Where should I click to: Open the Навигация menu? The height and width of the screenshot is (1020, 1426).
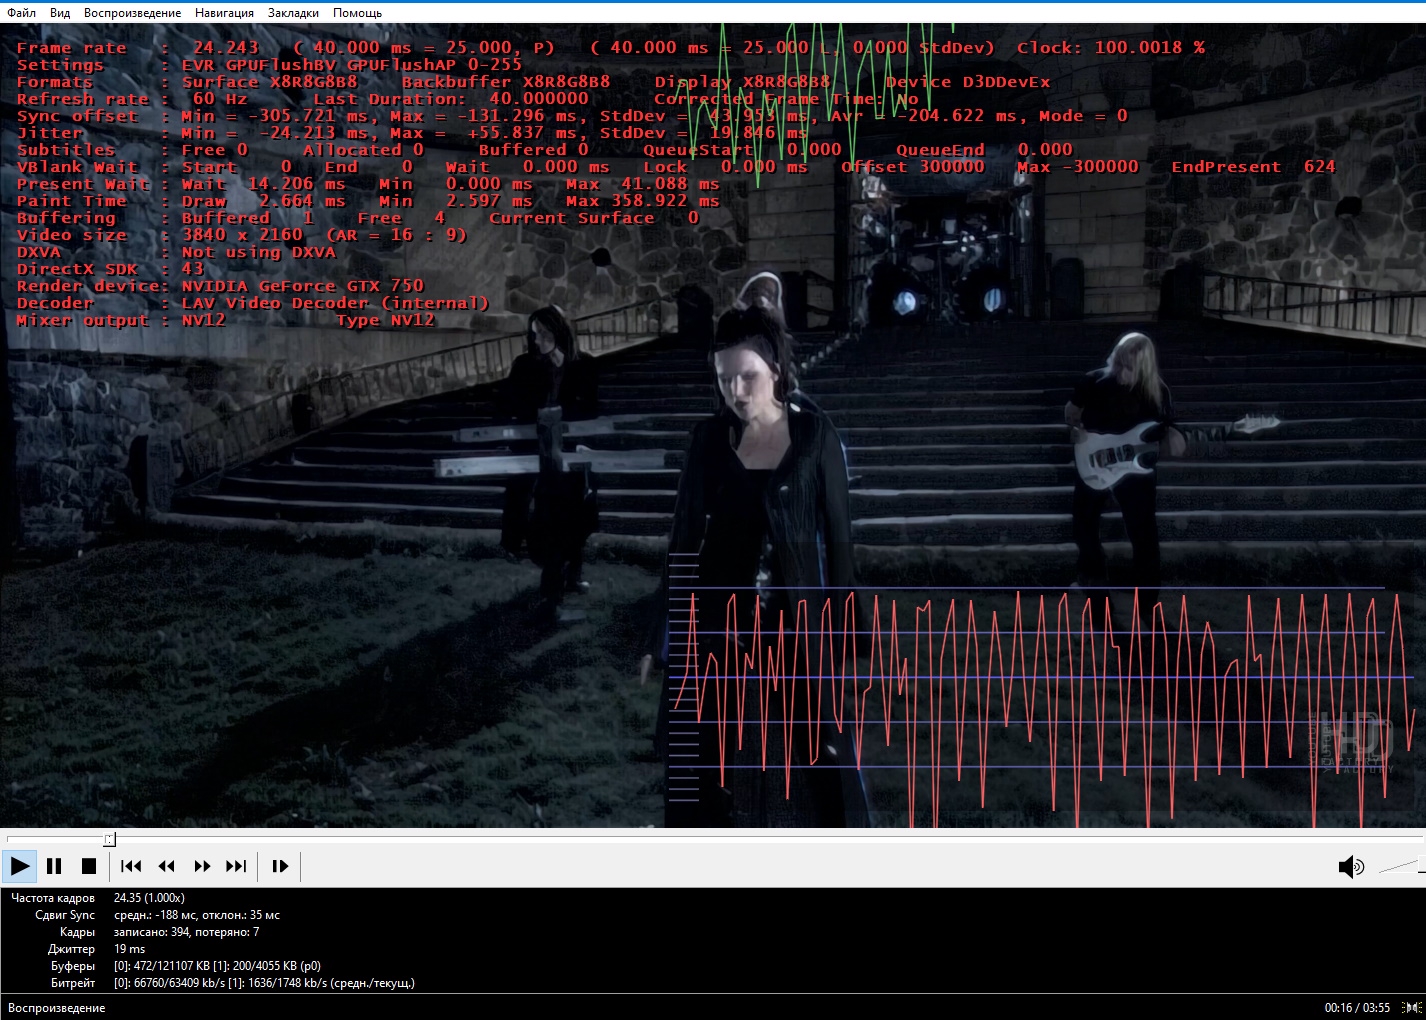tap(224, 13)
